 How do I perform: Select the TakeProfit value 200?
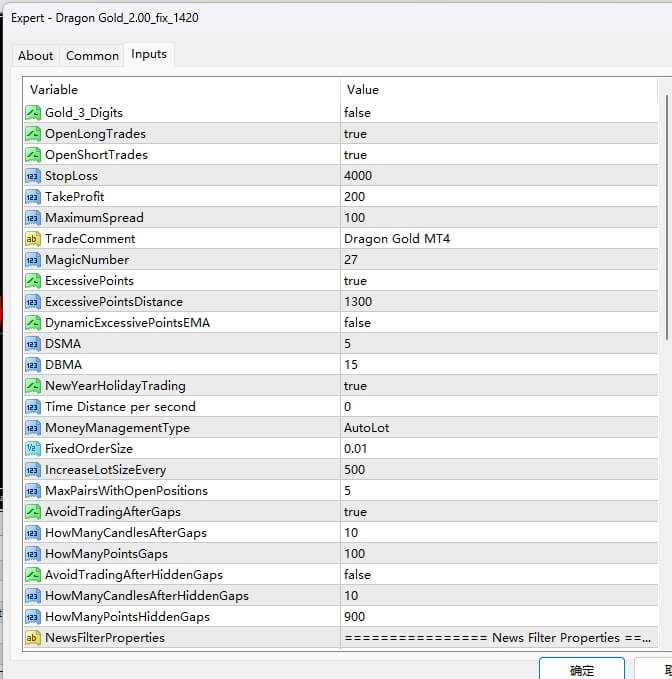354,197
